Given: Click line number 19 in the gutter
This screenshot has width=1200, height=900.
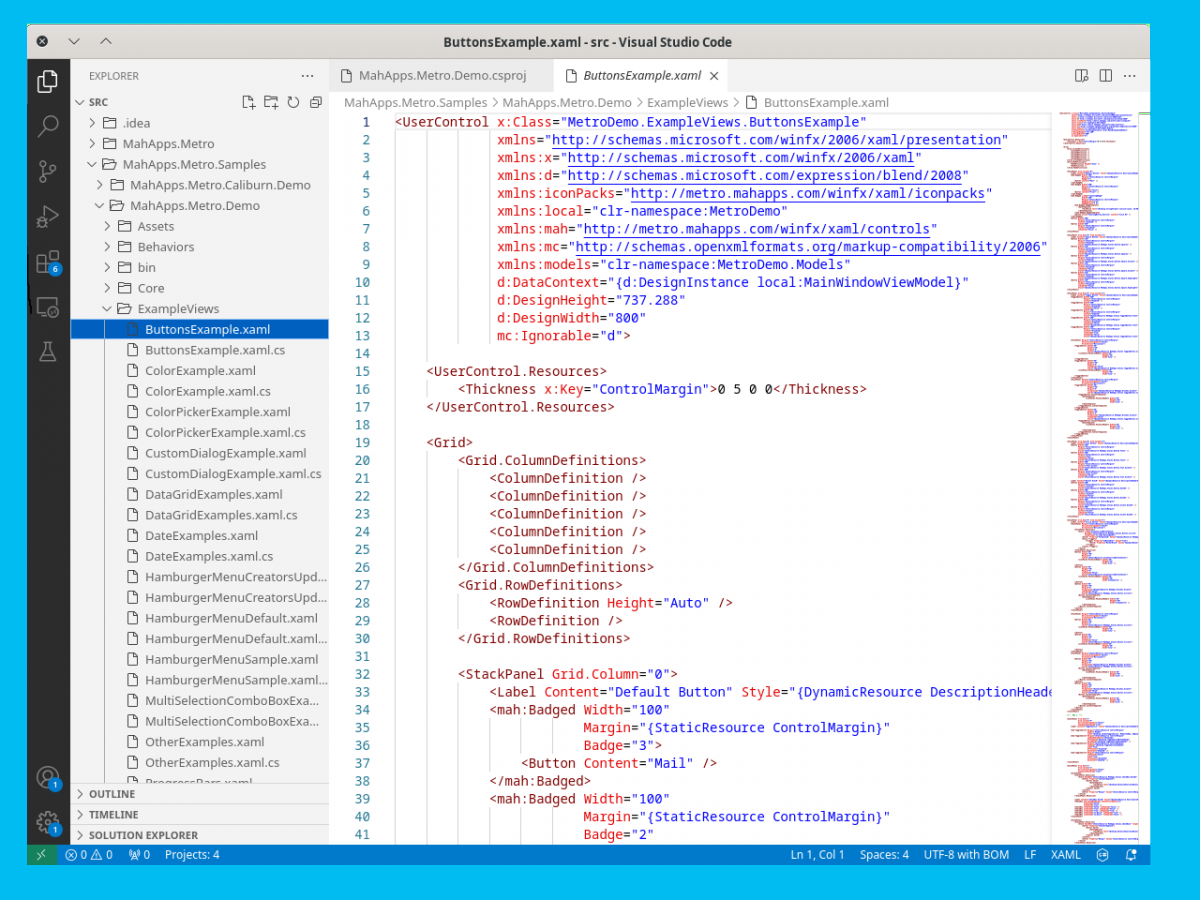Looking at the screenshot, I should 361,442.
